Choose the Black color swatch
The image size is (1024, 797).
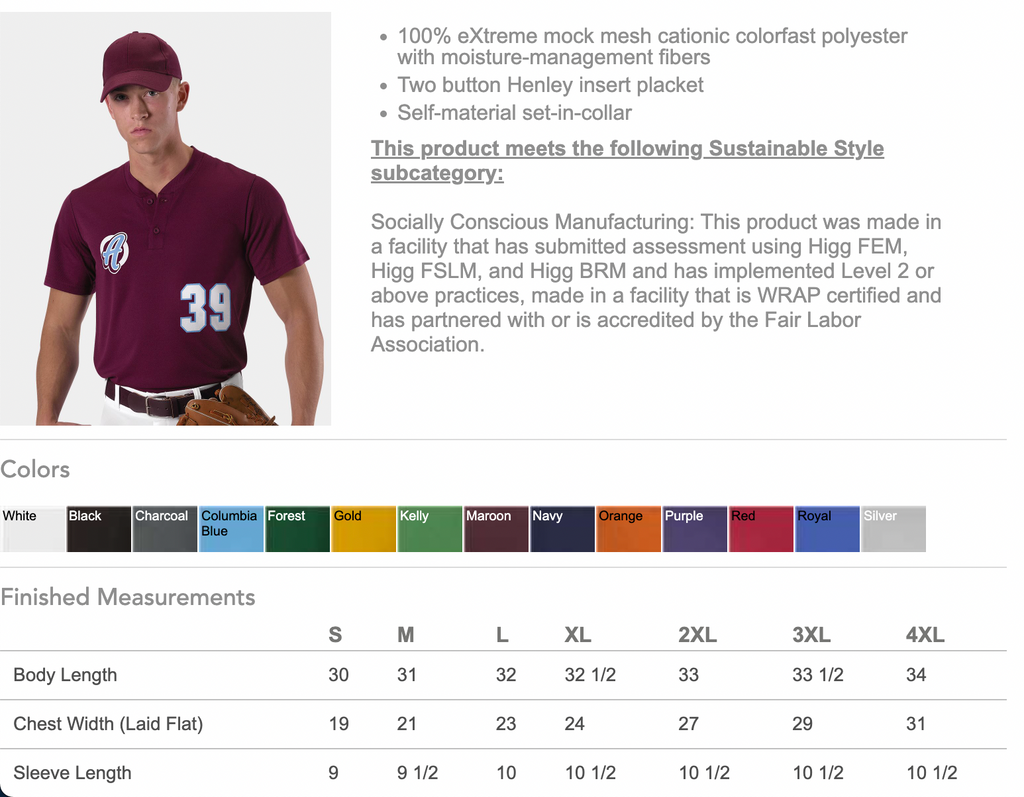click(x=99, y=529)
